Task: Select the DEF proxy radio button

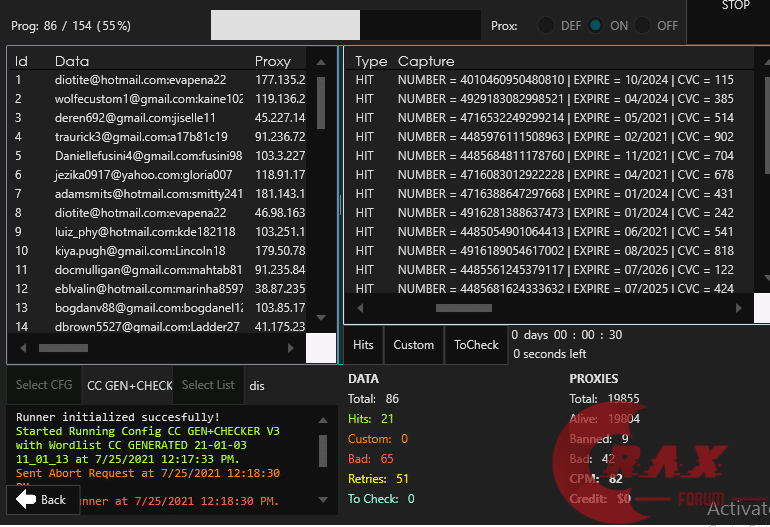Action: click(547, 26)
